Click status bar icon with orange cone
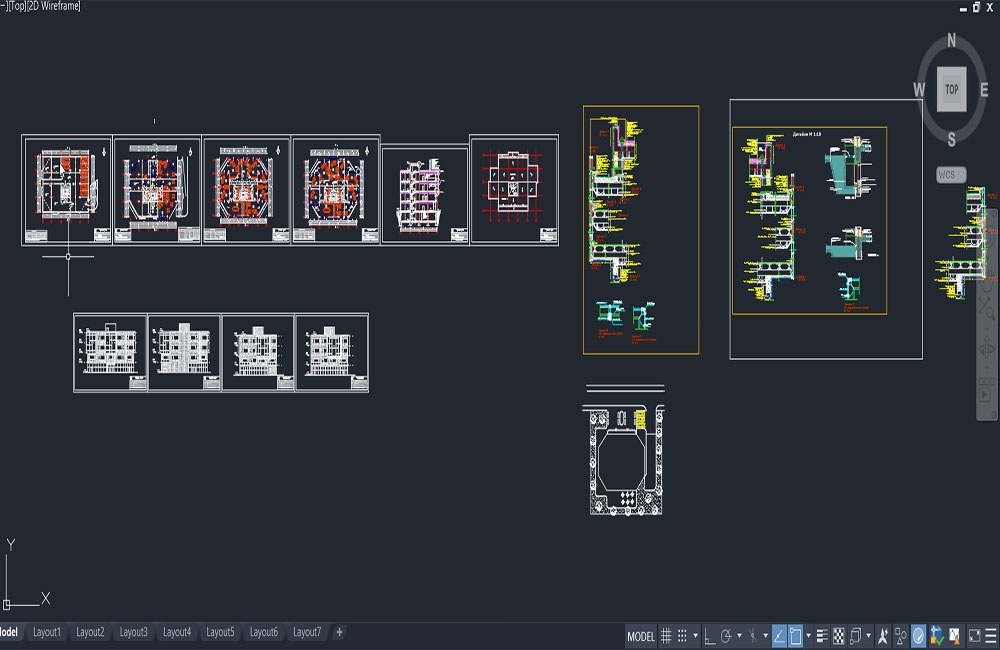The image size is (1000, 650). (955, 636)
